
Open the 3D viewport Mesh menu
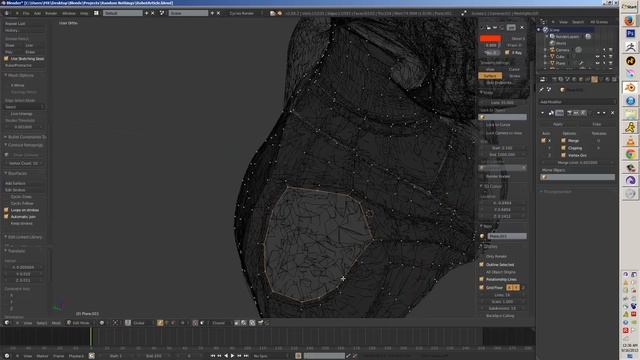tap(56, 323)
